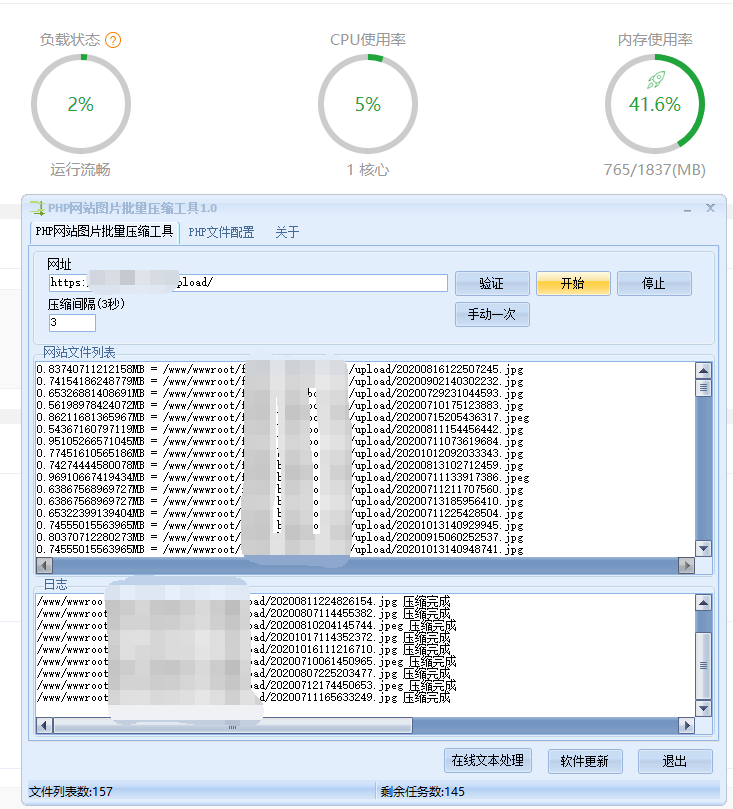Image resolution: width=733 pixels, height=809 pixels.
Task: Click down arrow of log scrollbar
Action: 704,708
